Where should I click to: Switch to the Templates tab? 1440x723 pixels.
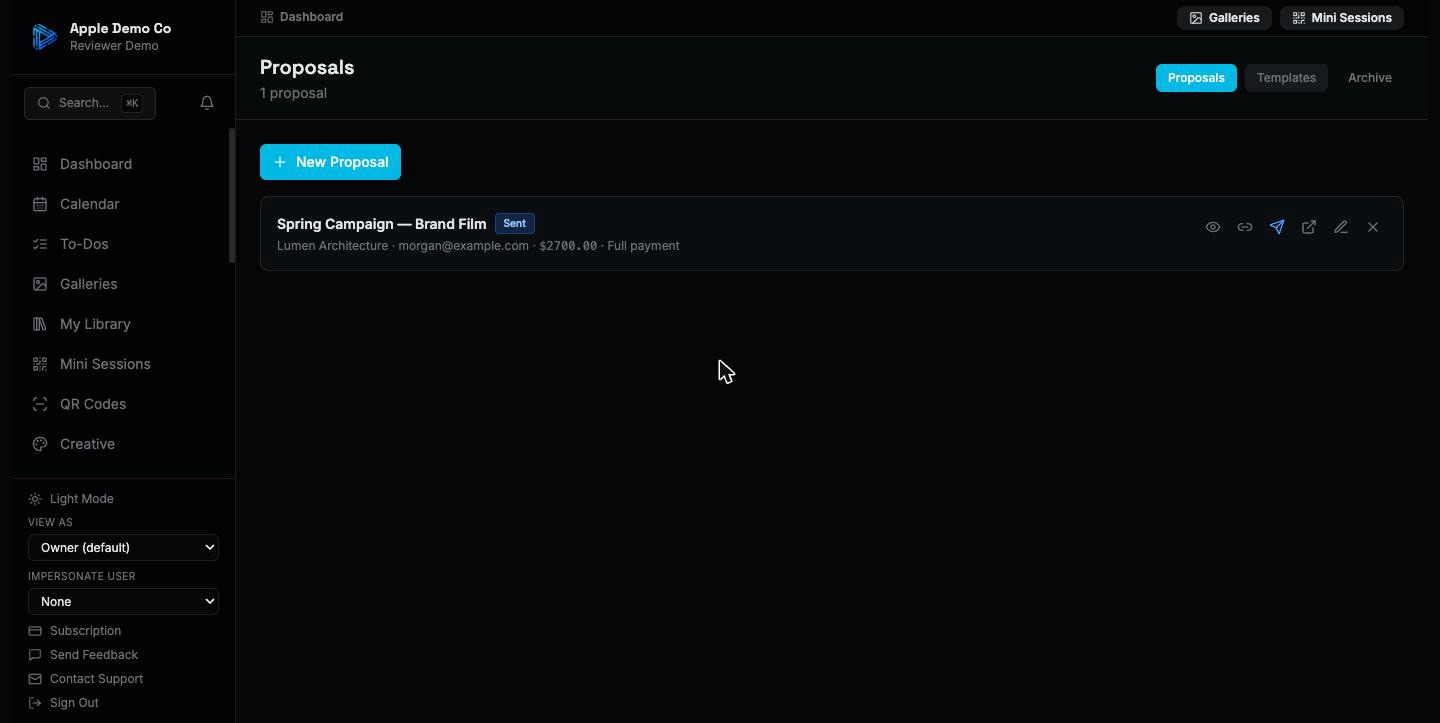1286,78
